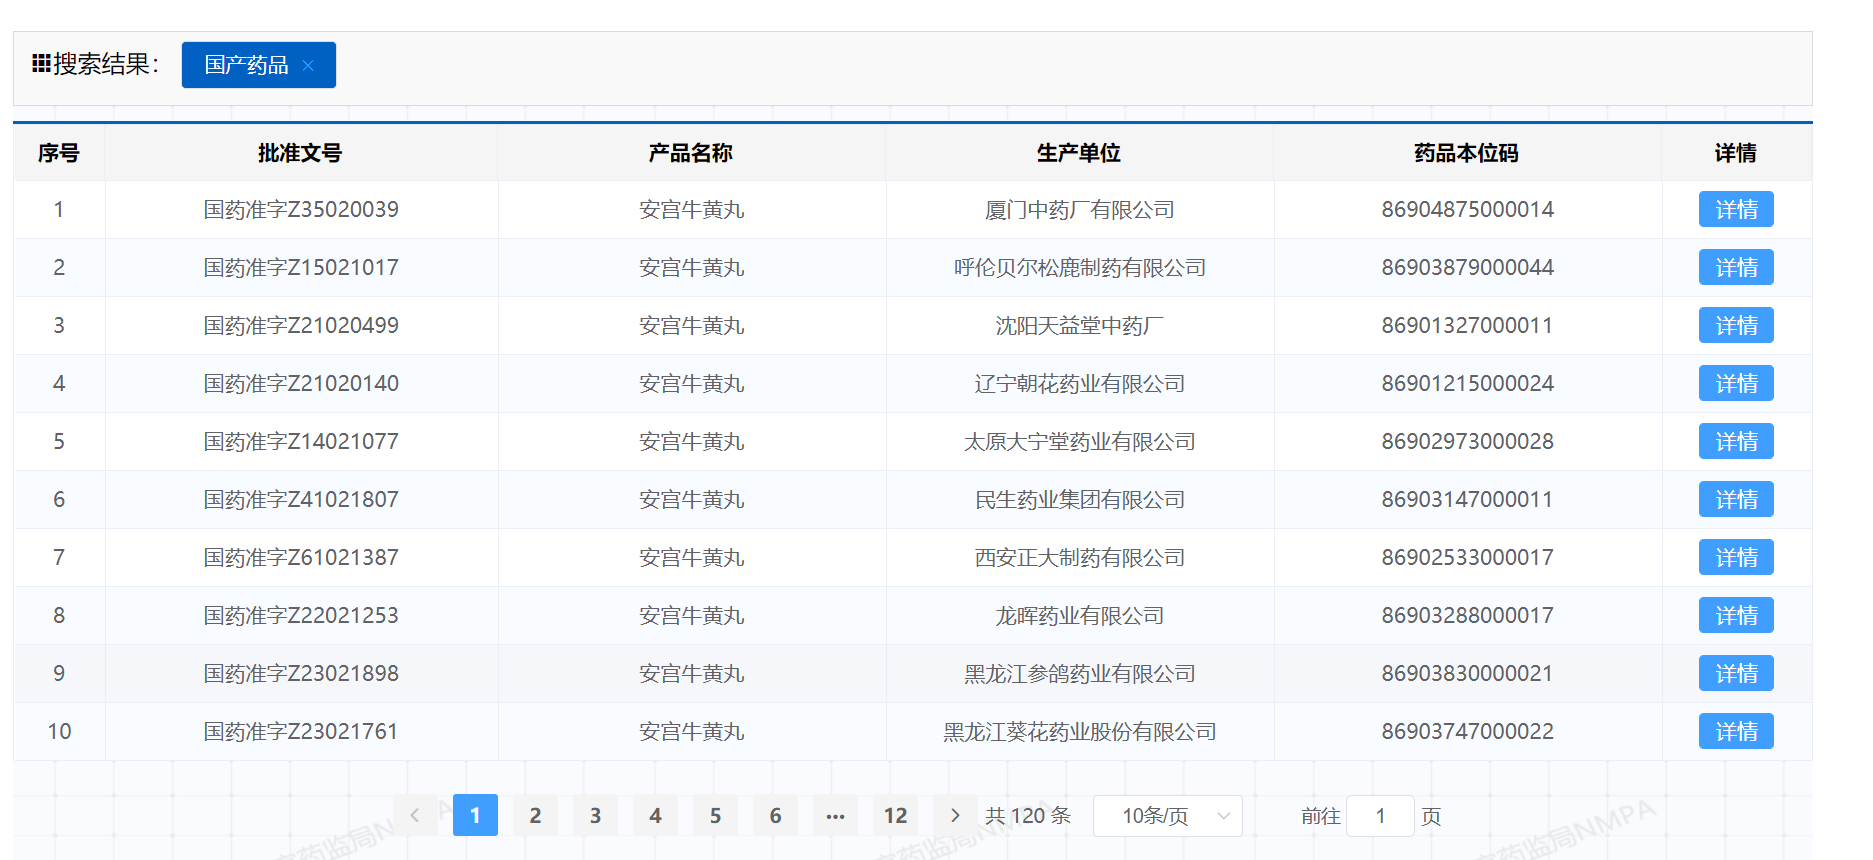Open 详情 for 民生药业集团有限公司
The width and height of the screenshot is (1873, 860).
1736,500
